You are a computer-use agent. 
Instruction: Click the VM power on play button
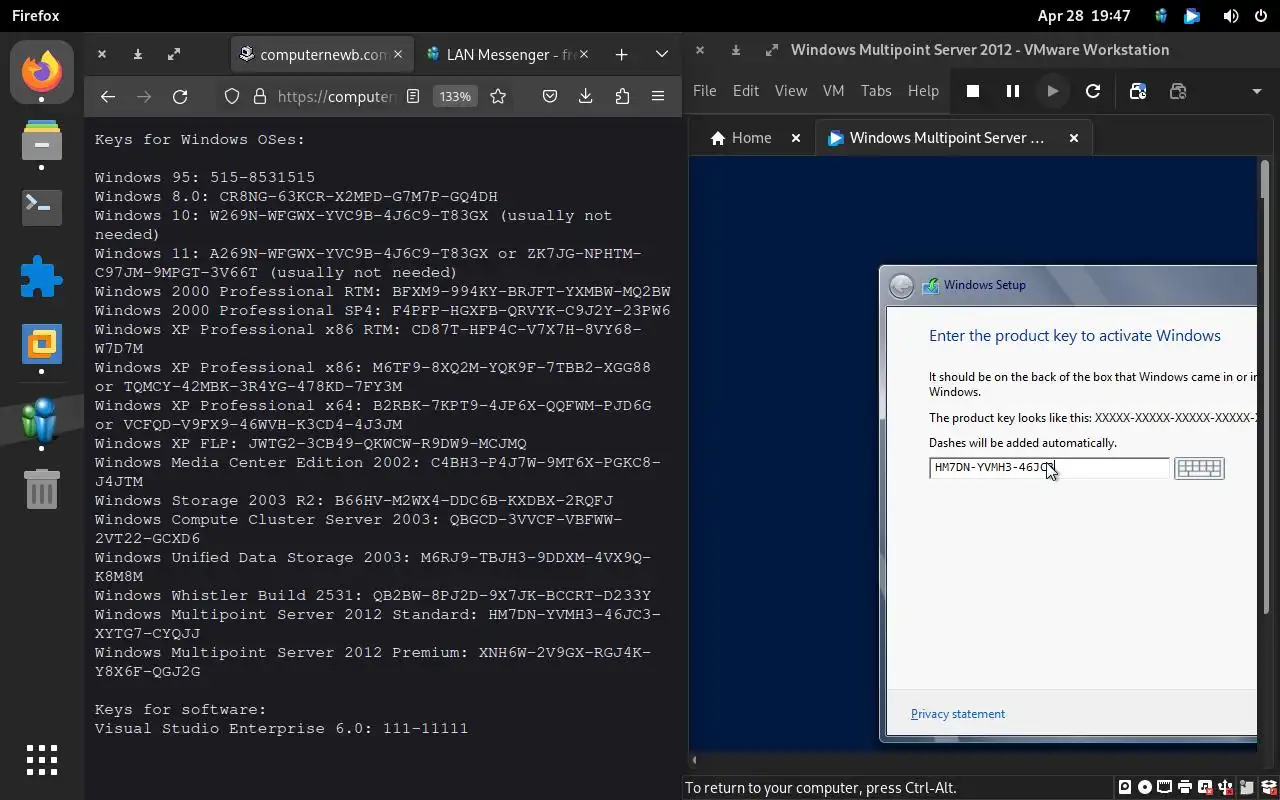coord(1053,91)
